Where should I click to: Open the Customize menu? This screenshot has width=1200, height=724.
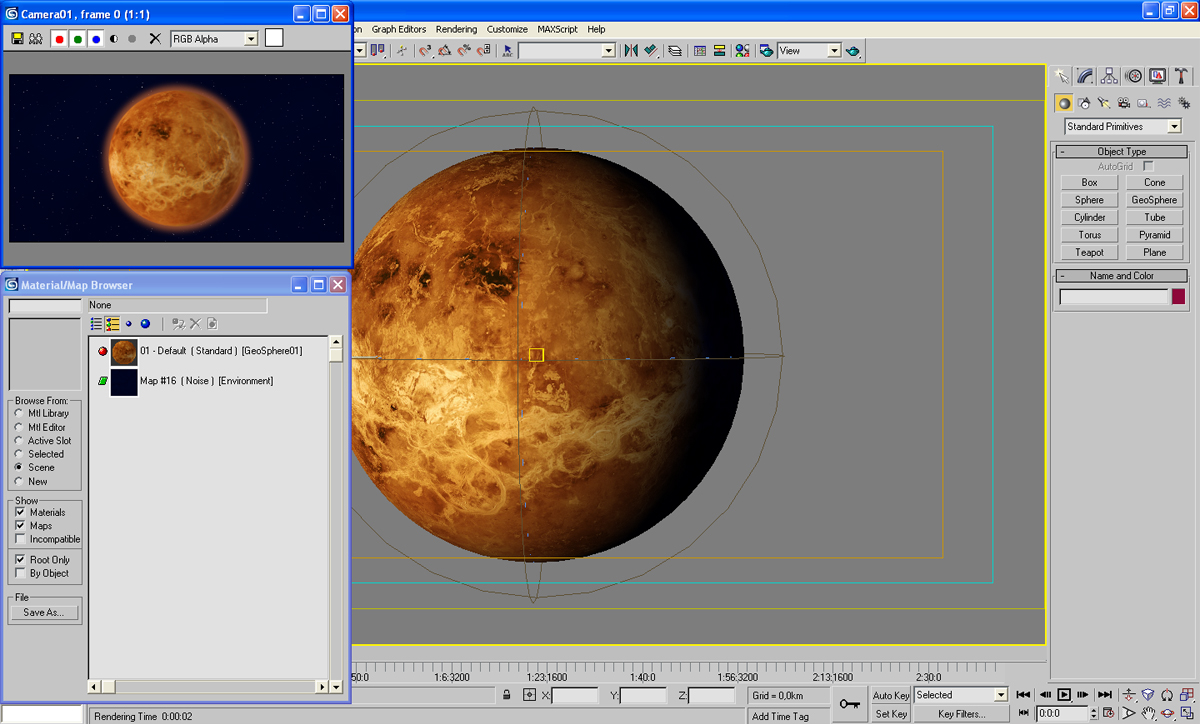coord(507,29)
